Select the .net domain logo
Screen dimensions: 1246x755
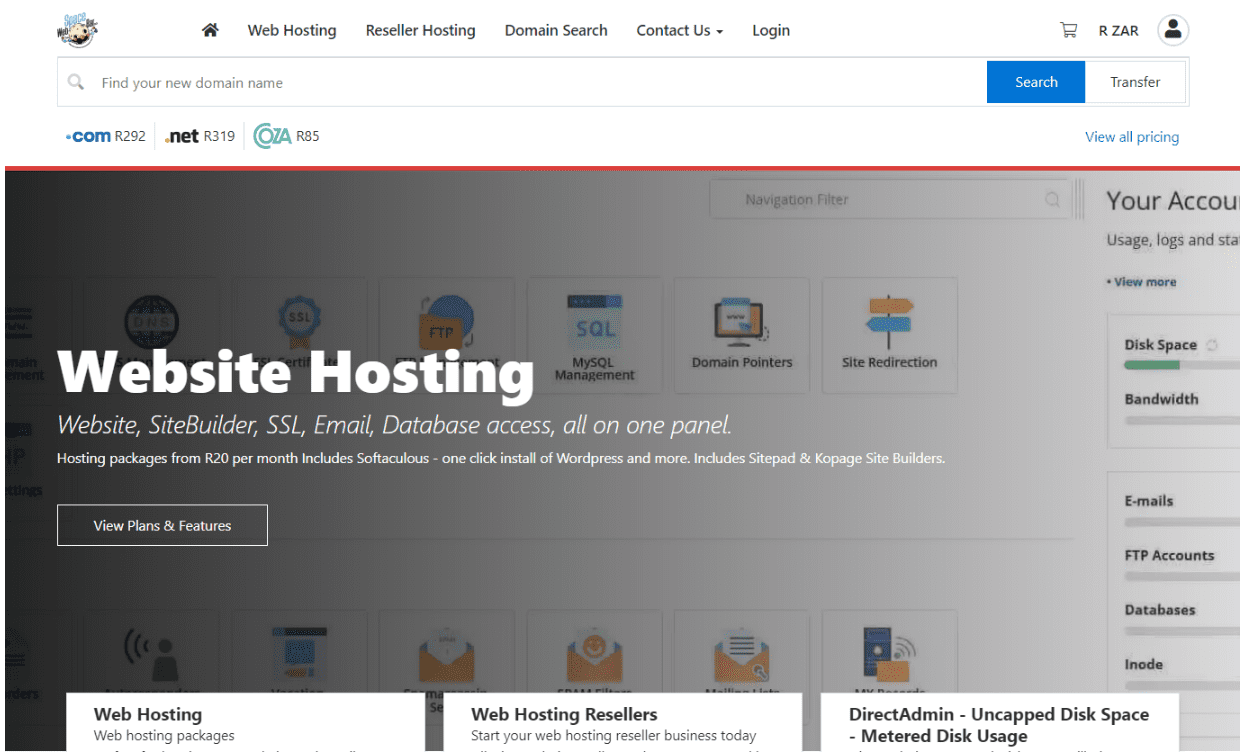pyautogui.click(x=182, y=136)
